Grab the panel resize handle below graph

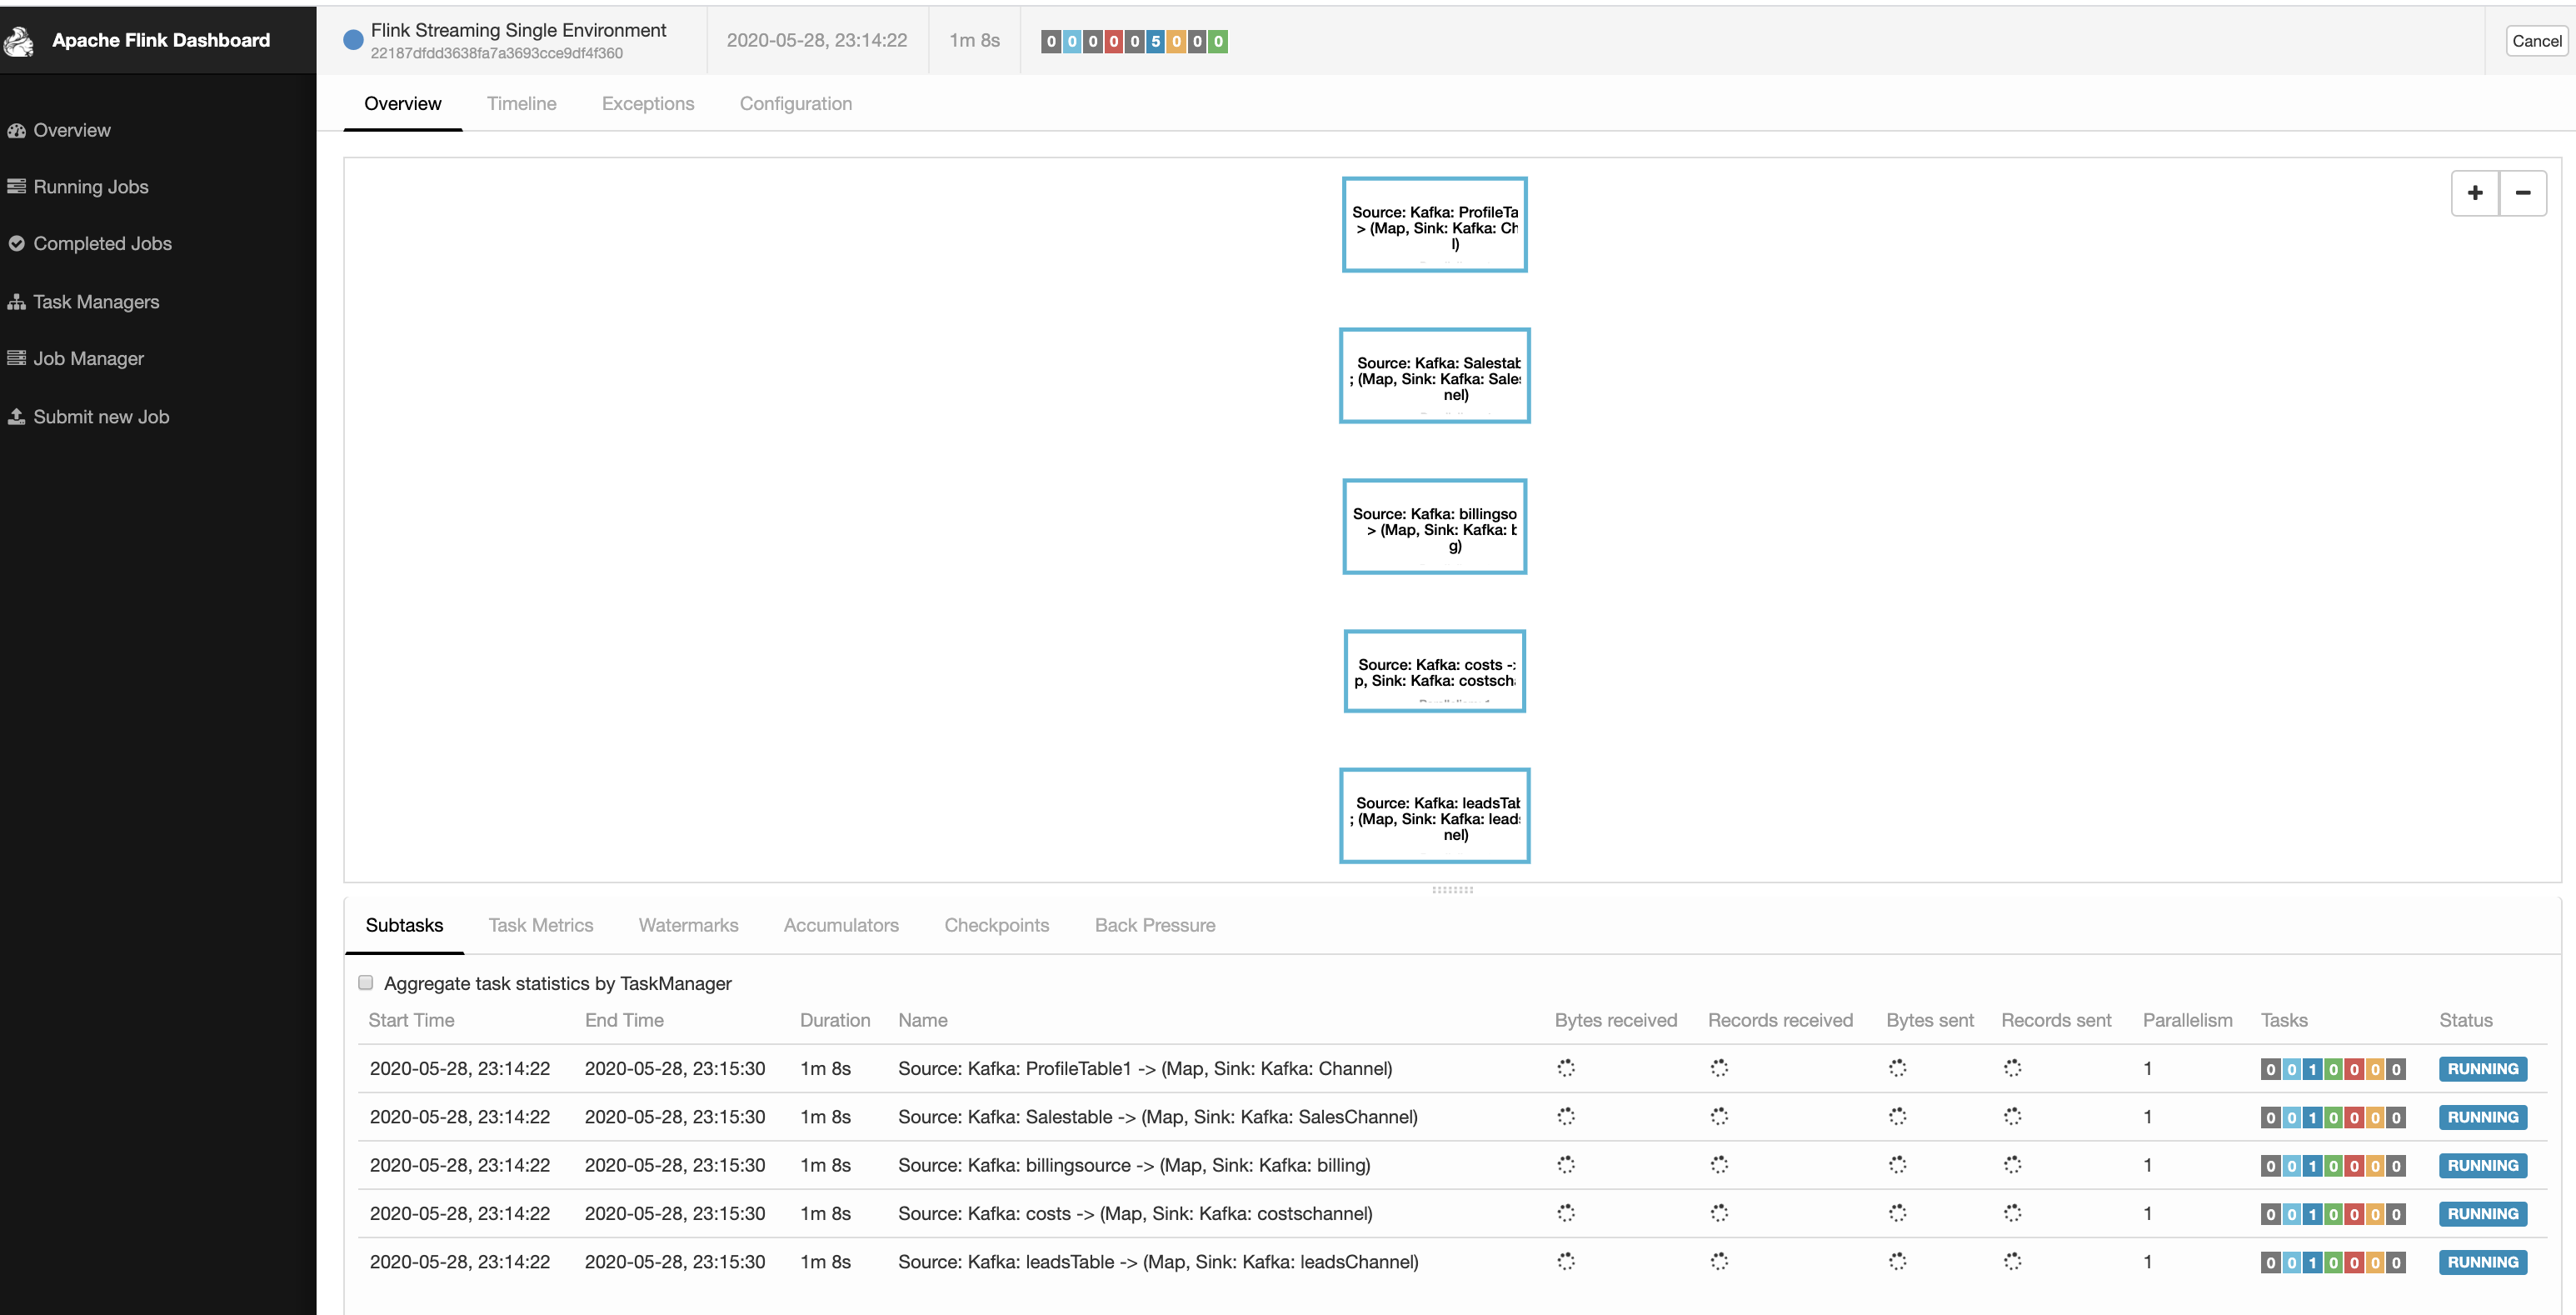tap(1452, 890)
